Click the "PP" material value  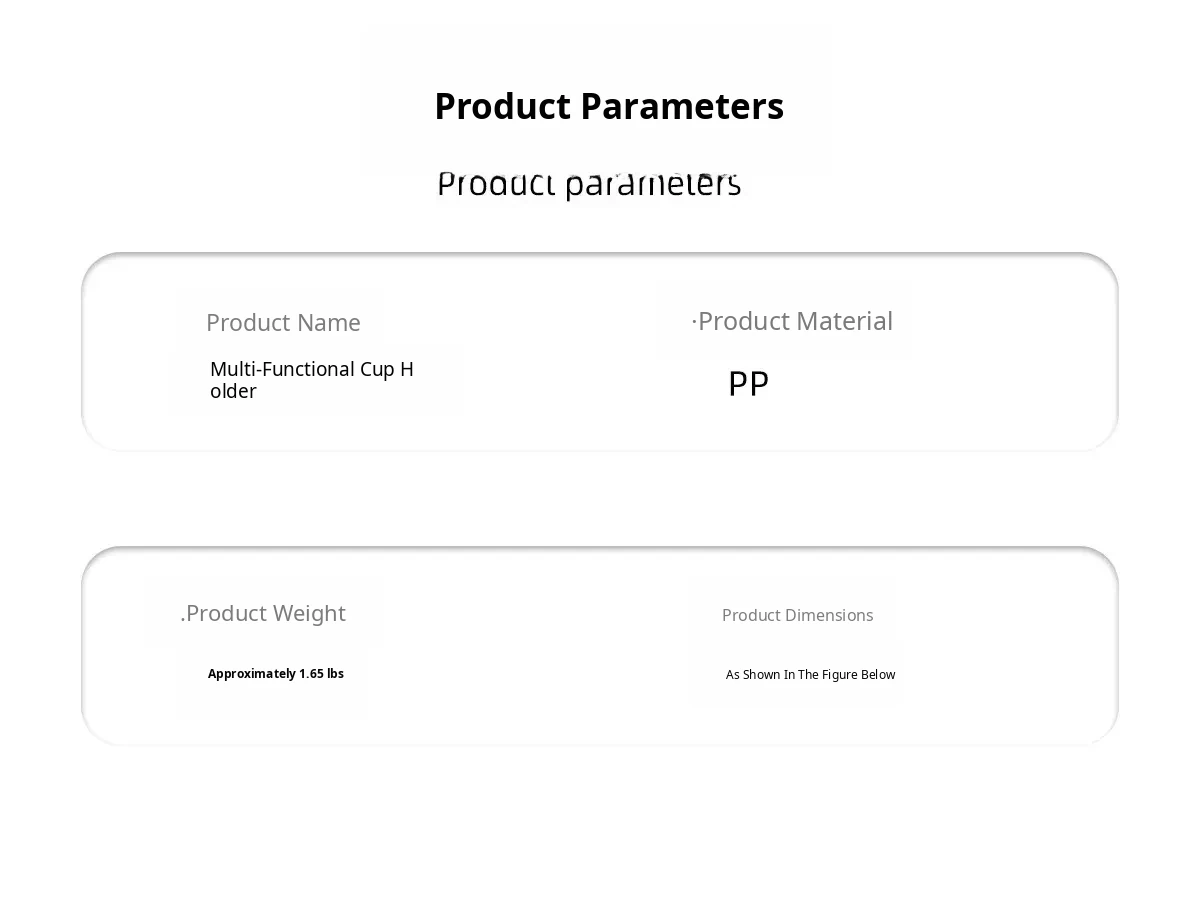748,384
